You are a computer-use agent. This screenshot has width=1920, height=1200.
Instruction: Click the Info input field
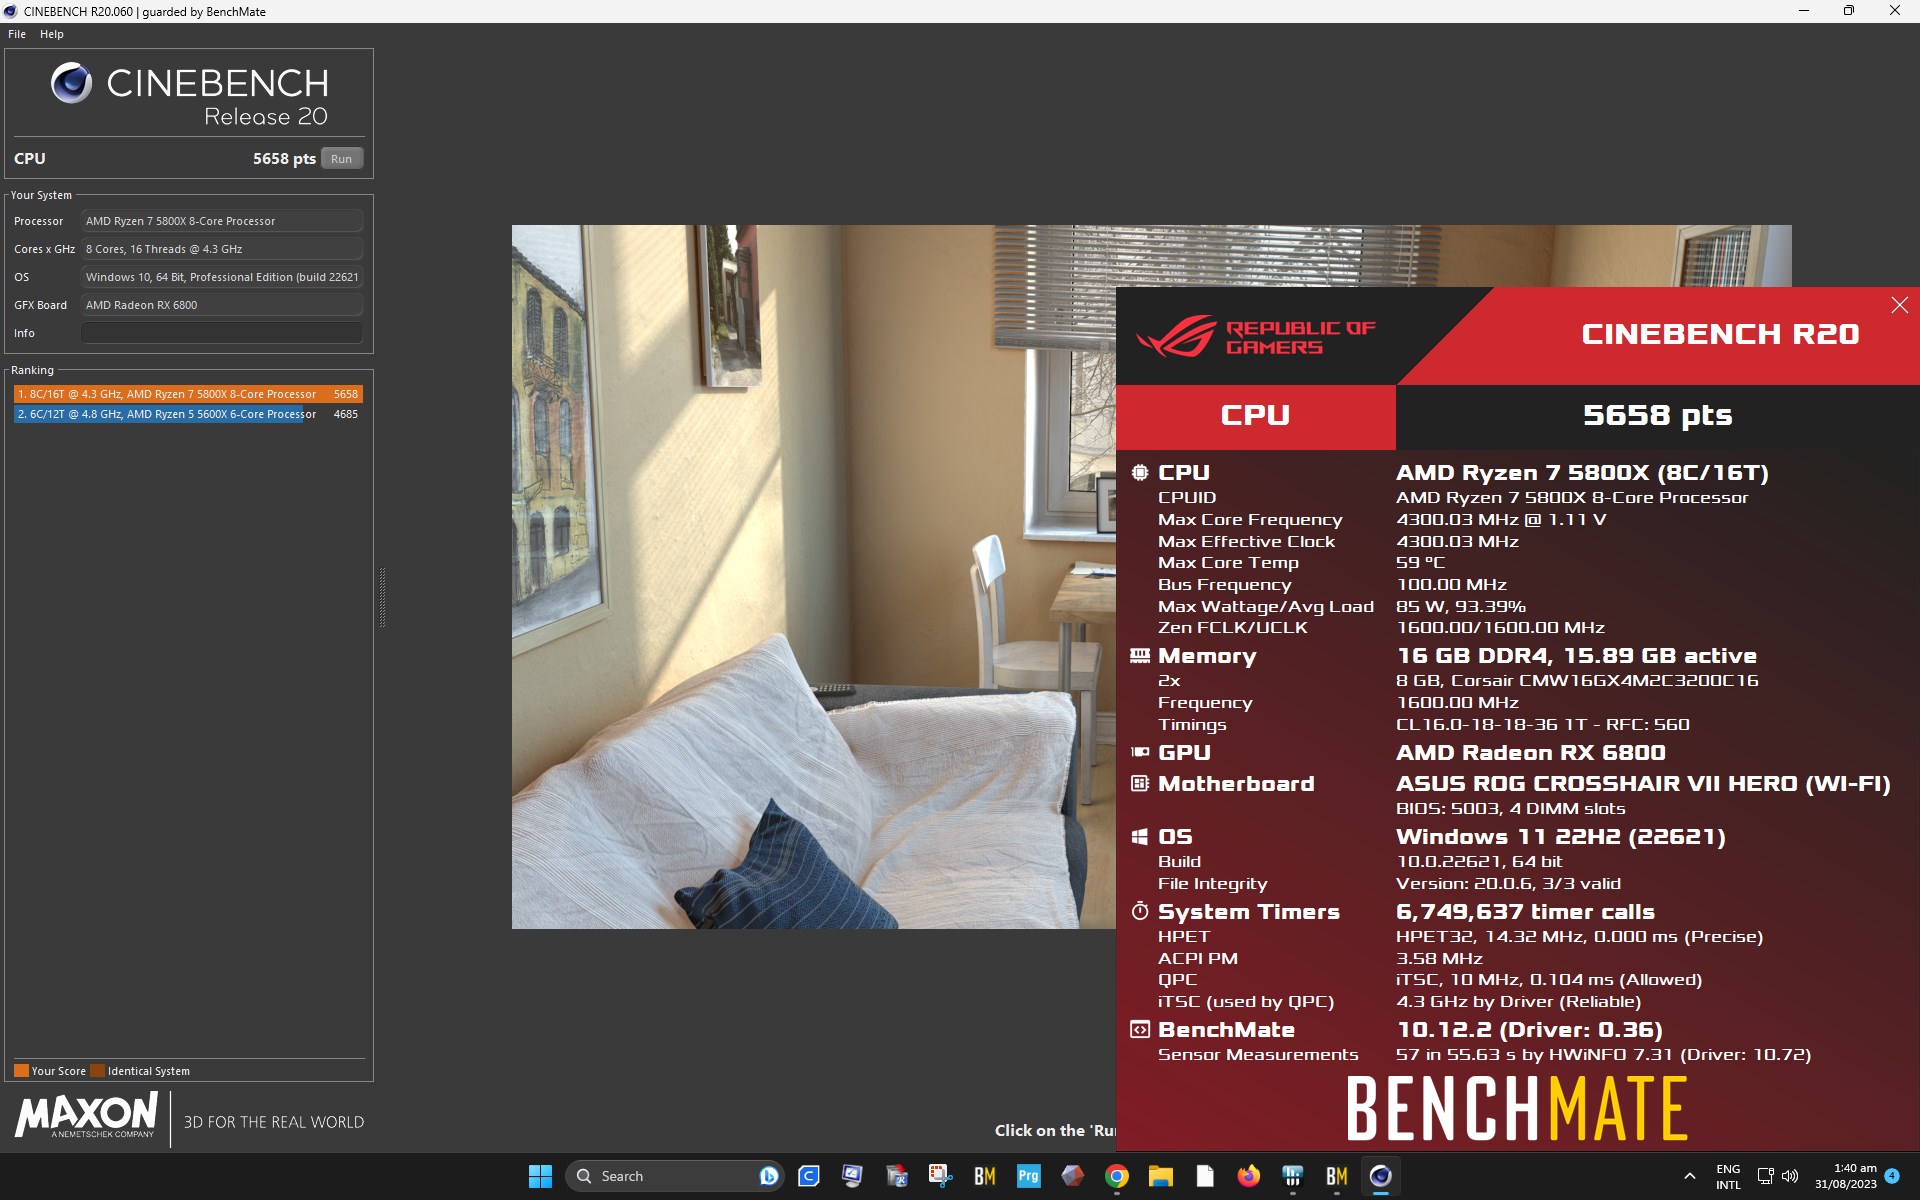221,333
